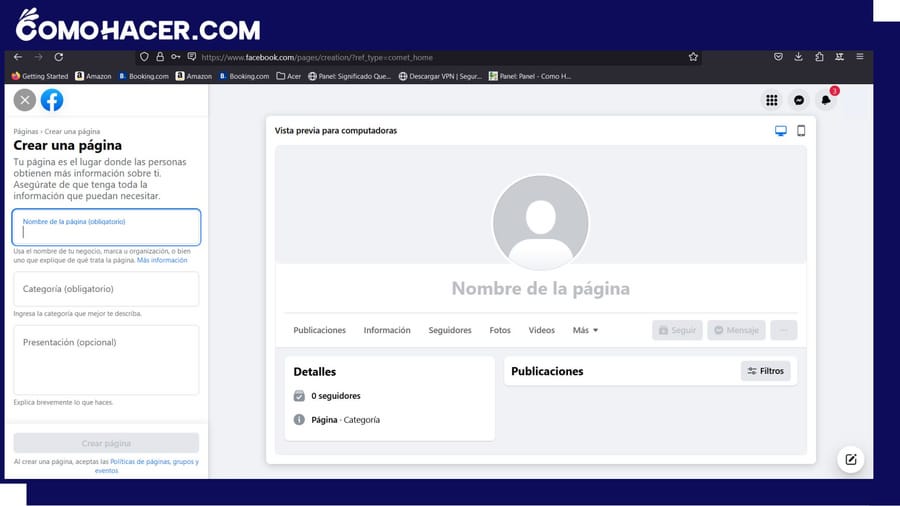The width and height of the screenshot is (900, 506).
Task: Open the first Booking.com bookmark
Action: [143, 76]
